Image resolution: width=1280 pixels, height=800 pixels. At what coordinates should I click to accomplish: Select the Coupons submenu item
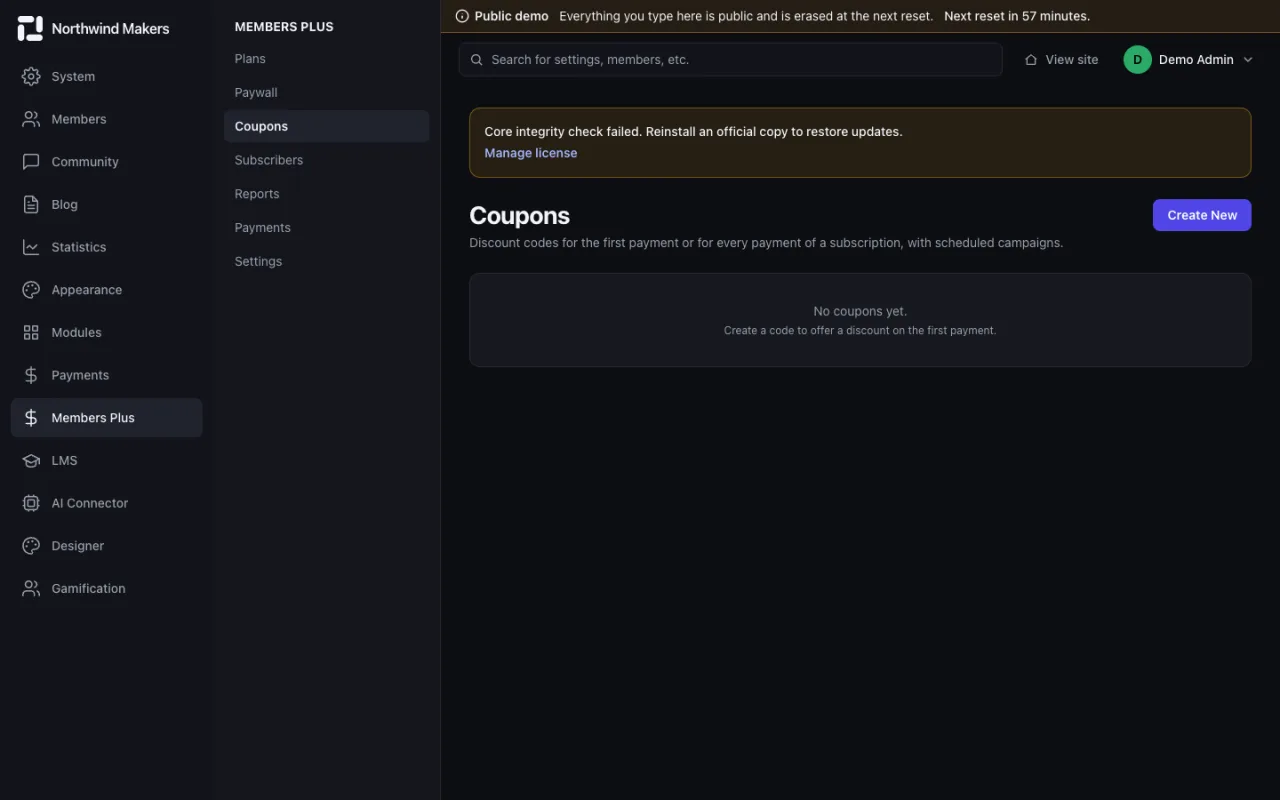point(327,126)
